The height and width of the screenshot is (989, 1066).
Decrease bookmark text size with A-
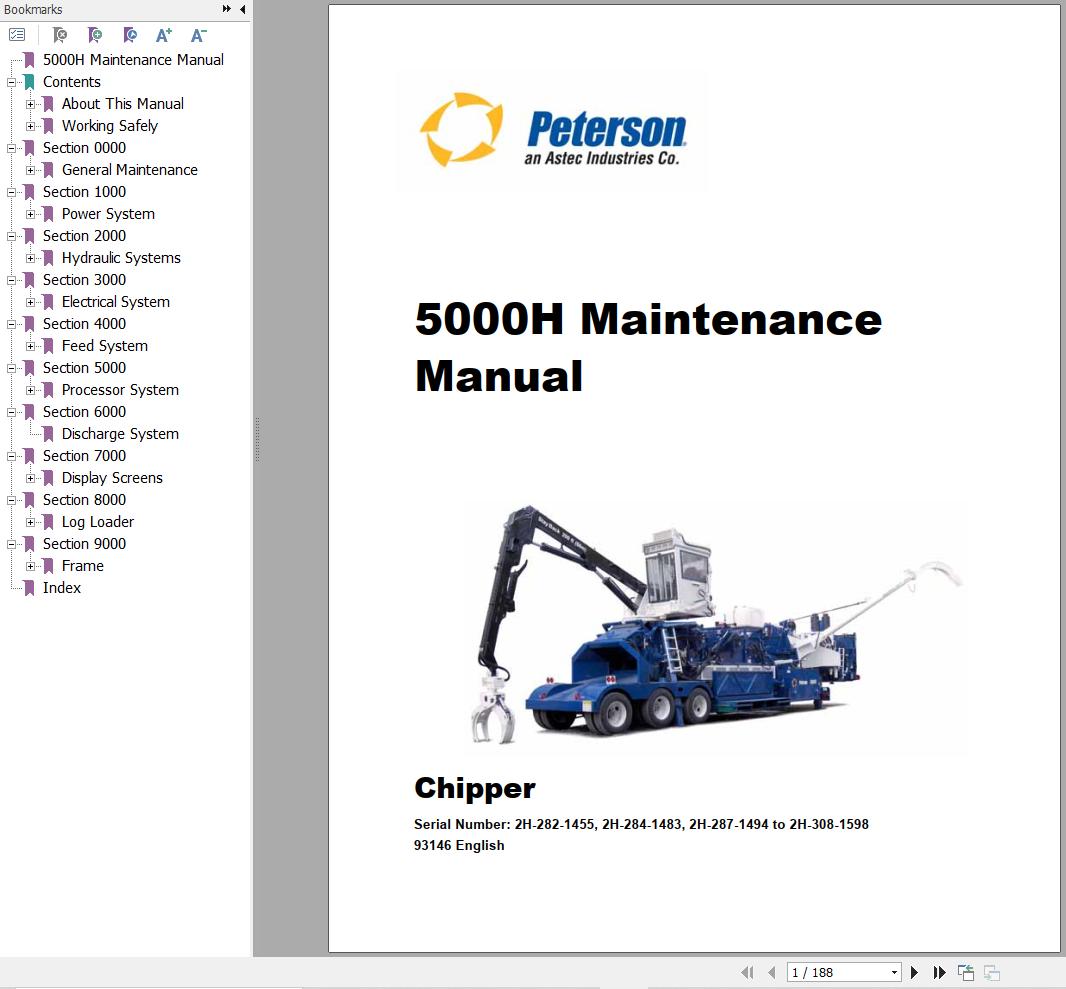pyautogui.click(x=199, y=35)
